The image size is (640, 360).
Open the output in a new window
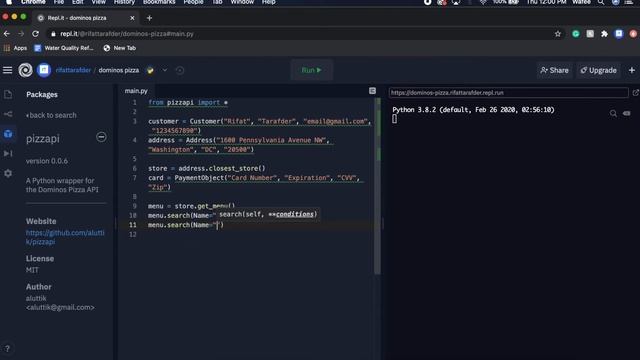click(635, 93)
